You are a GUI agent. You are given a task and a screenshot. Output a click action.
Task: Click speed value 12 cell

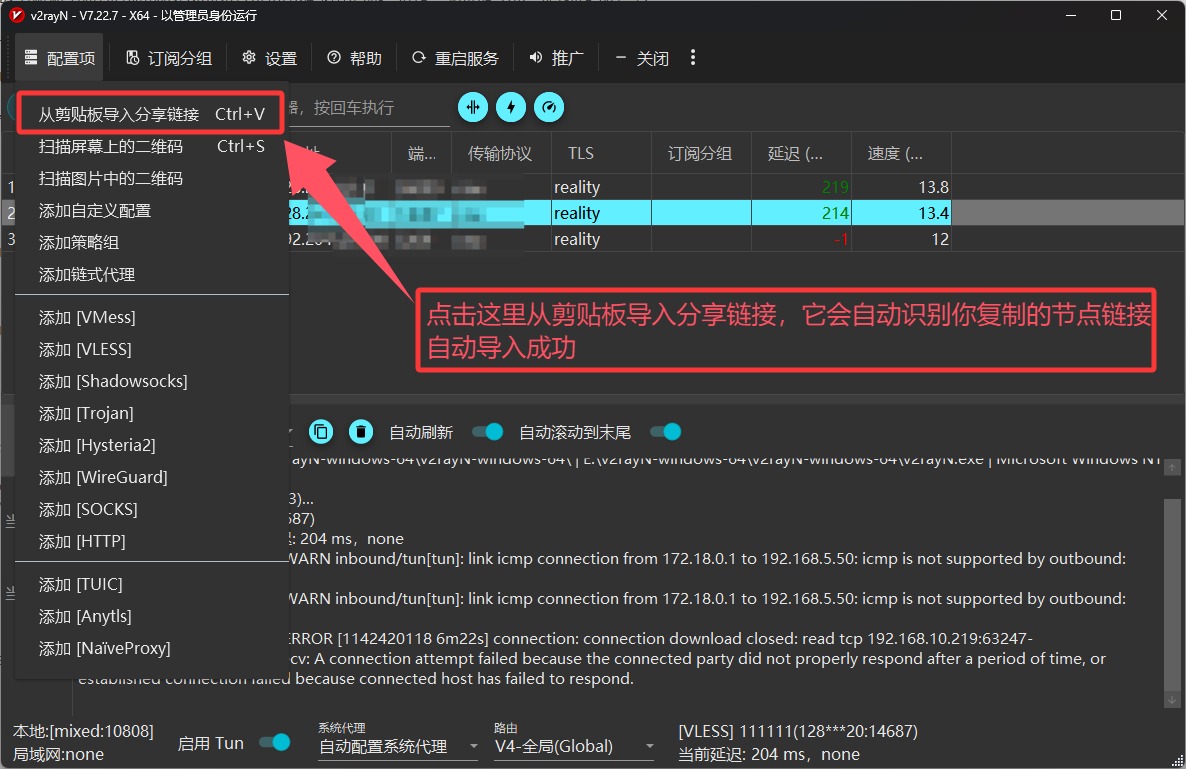coord(901,239)
